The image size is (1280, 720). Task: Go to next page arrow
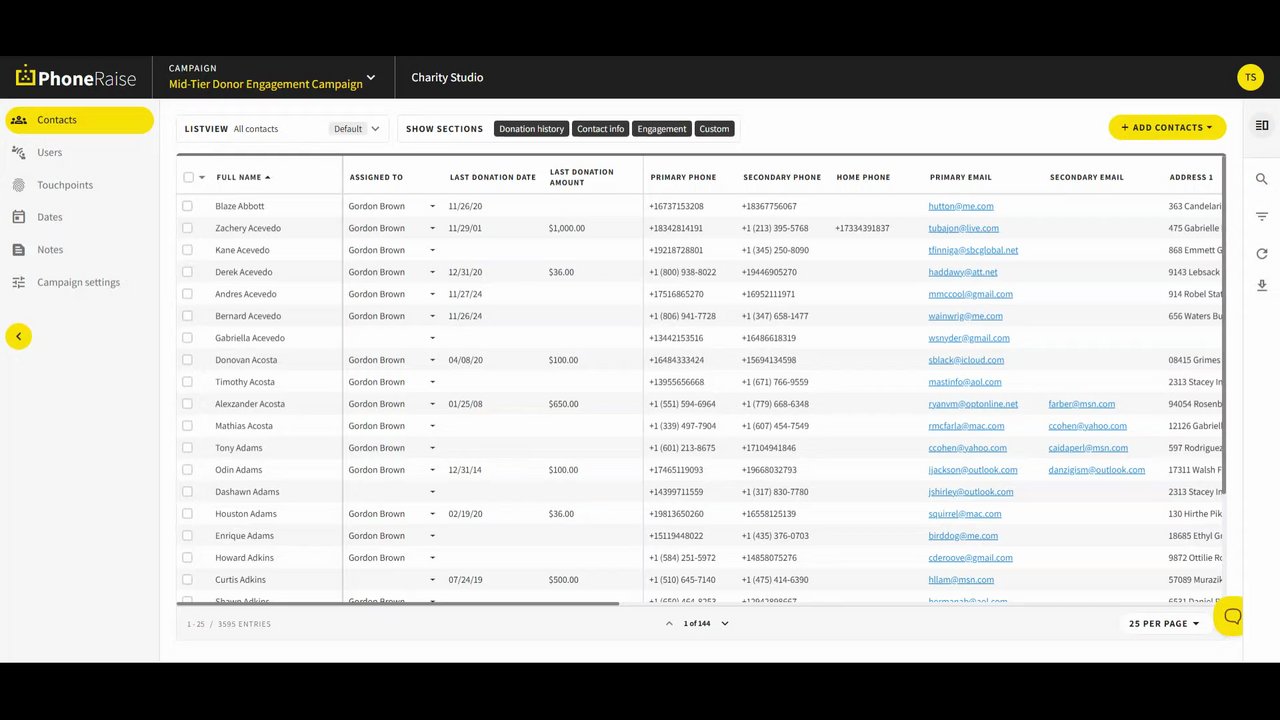tap(725, 624)
